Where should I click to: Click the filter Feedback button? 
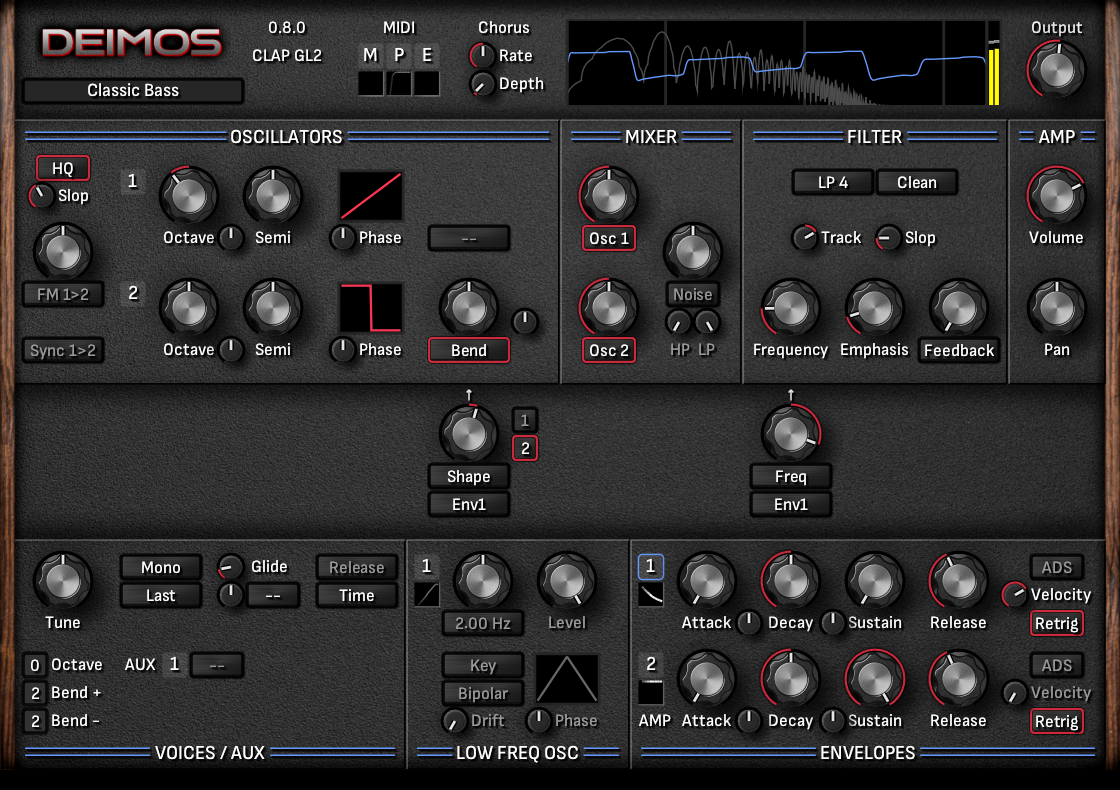959,350
